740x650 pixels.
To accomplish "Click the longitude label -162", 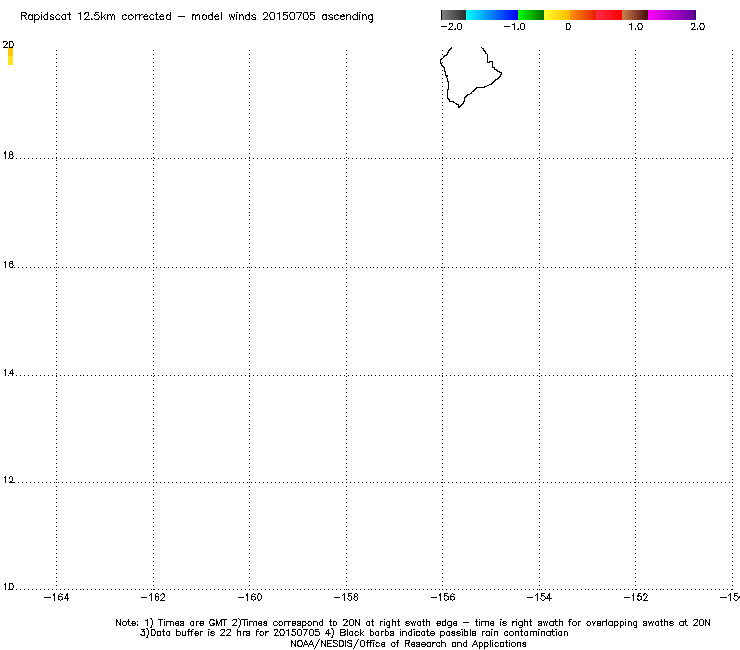I will 153,598.
